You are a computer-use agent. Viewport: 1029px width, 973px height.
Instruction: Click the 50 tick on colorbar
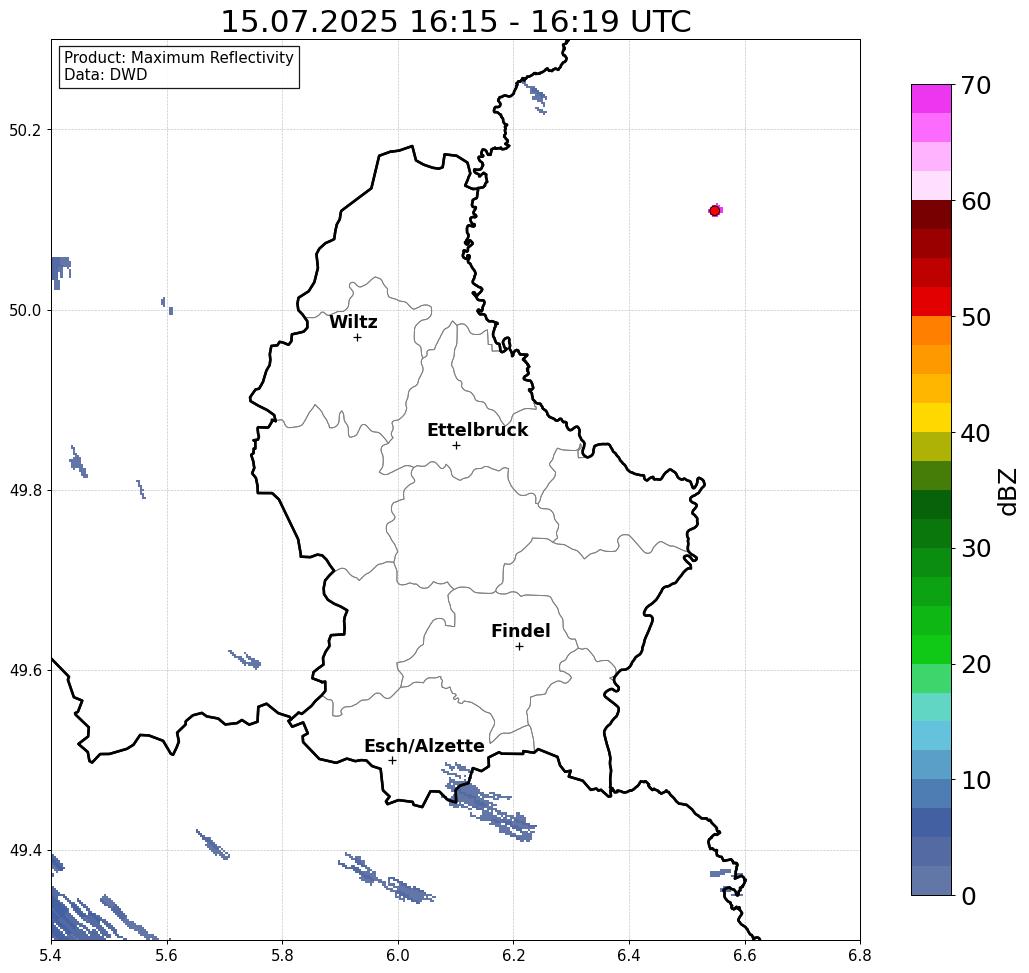pos(976,318)
